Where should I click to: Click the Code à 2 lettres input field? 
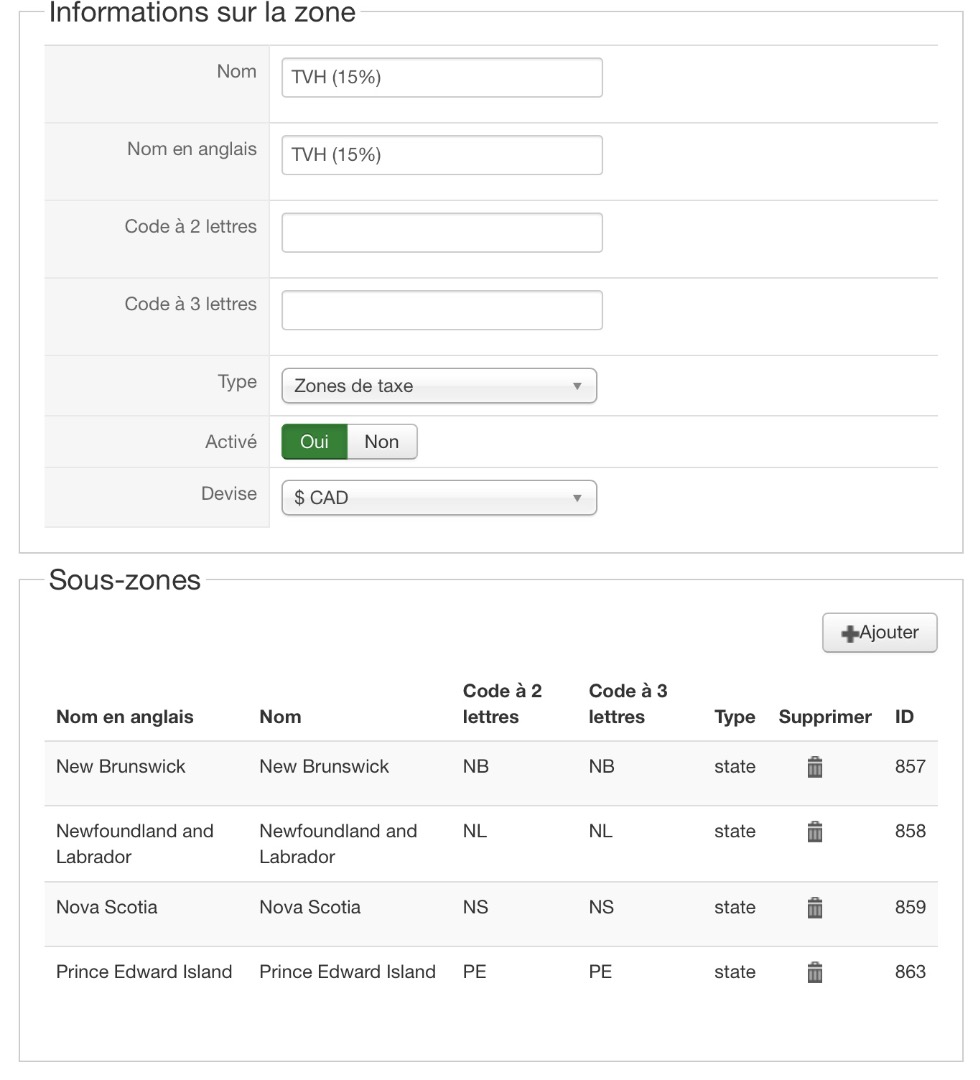point(442,232)
